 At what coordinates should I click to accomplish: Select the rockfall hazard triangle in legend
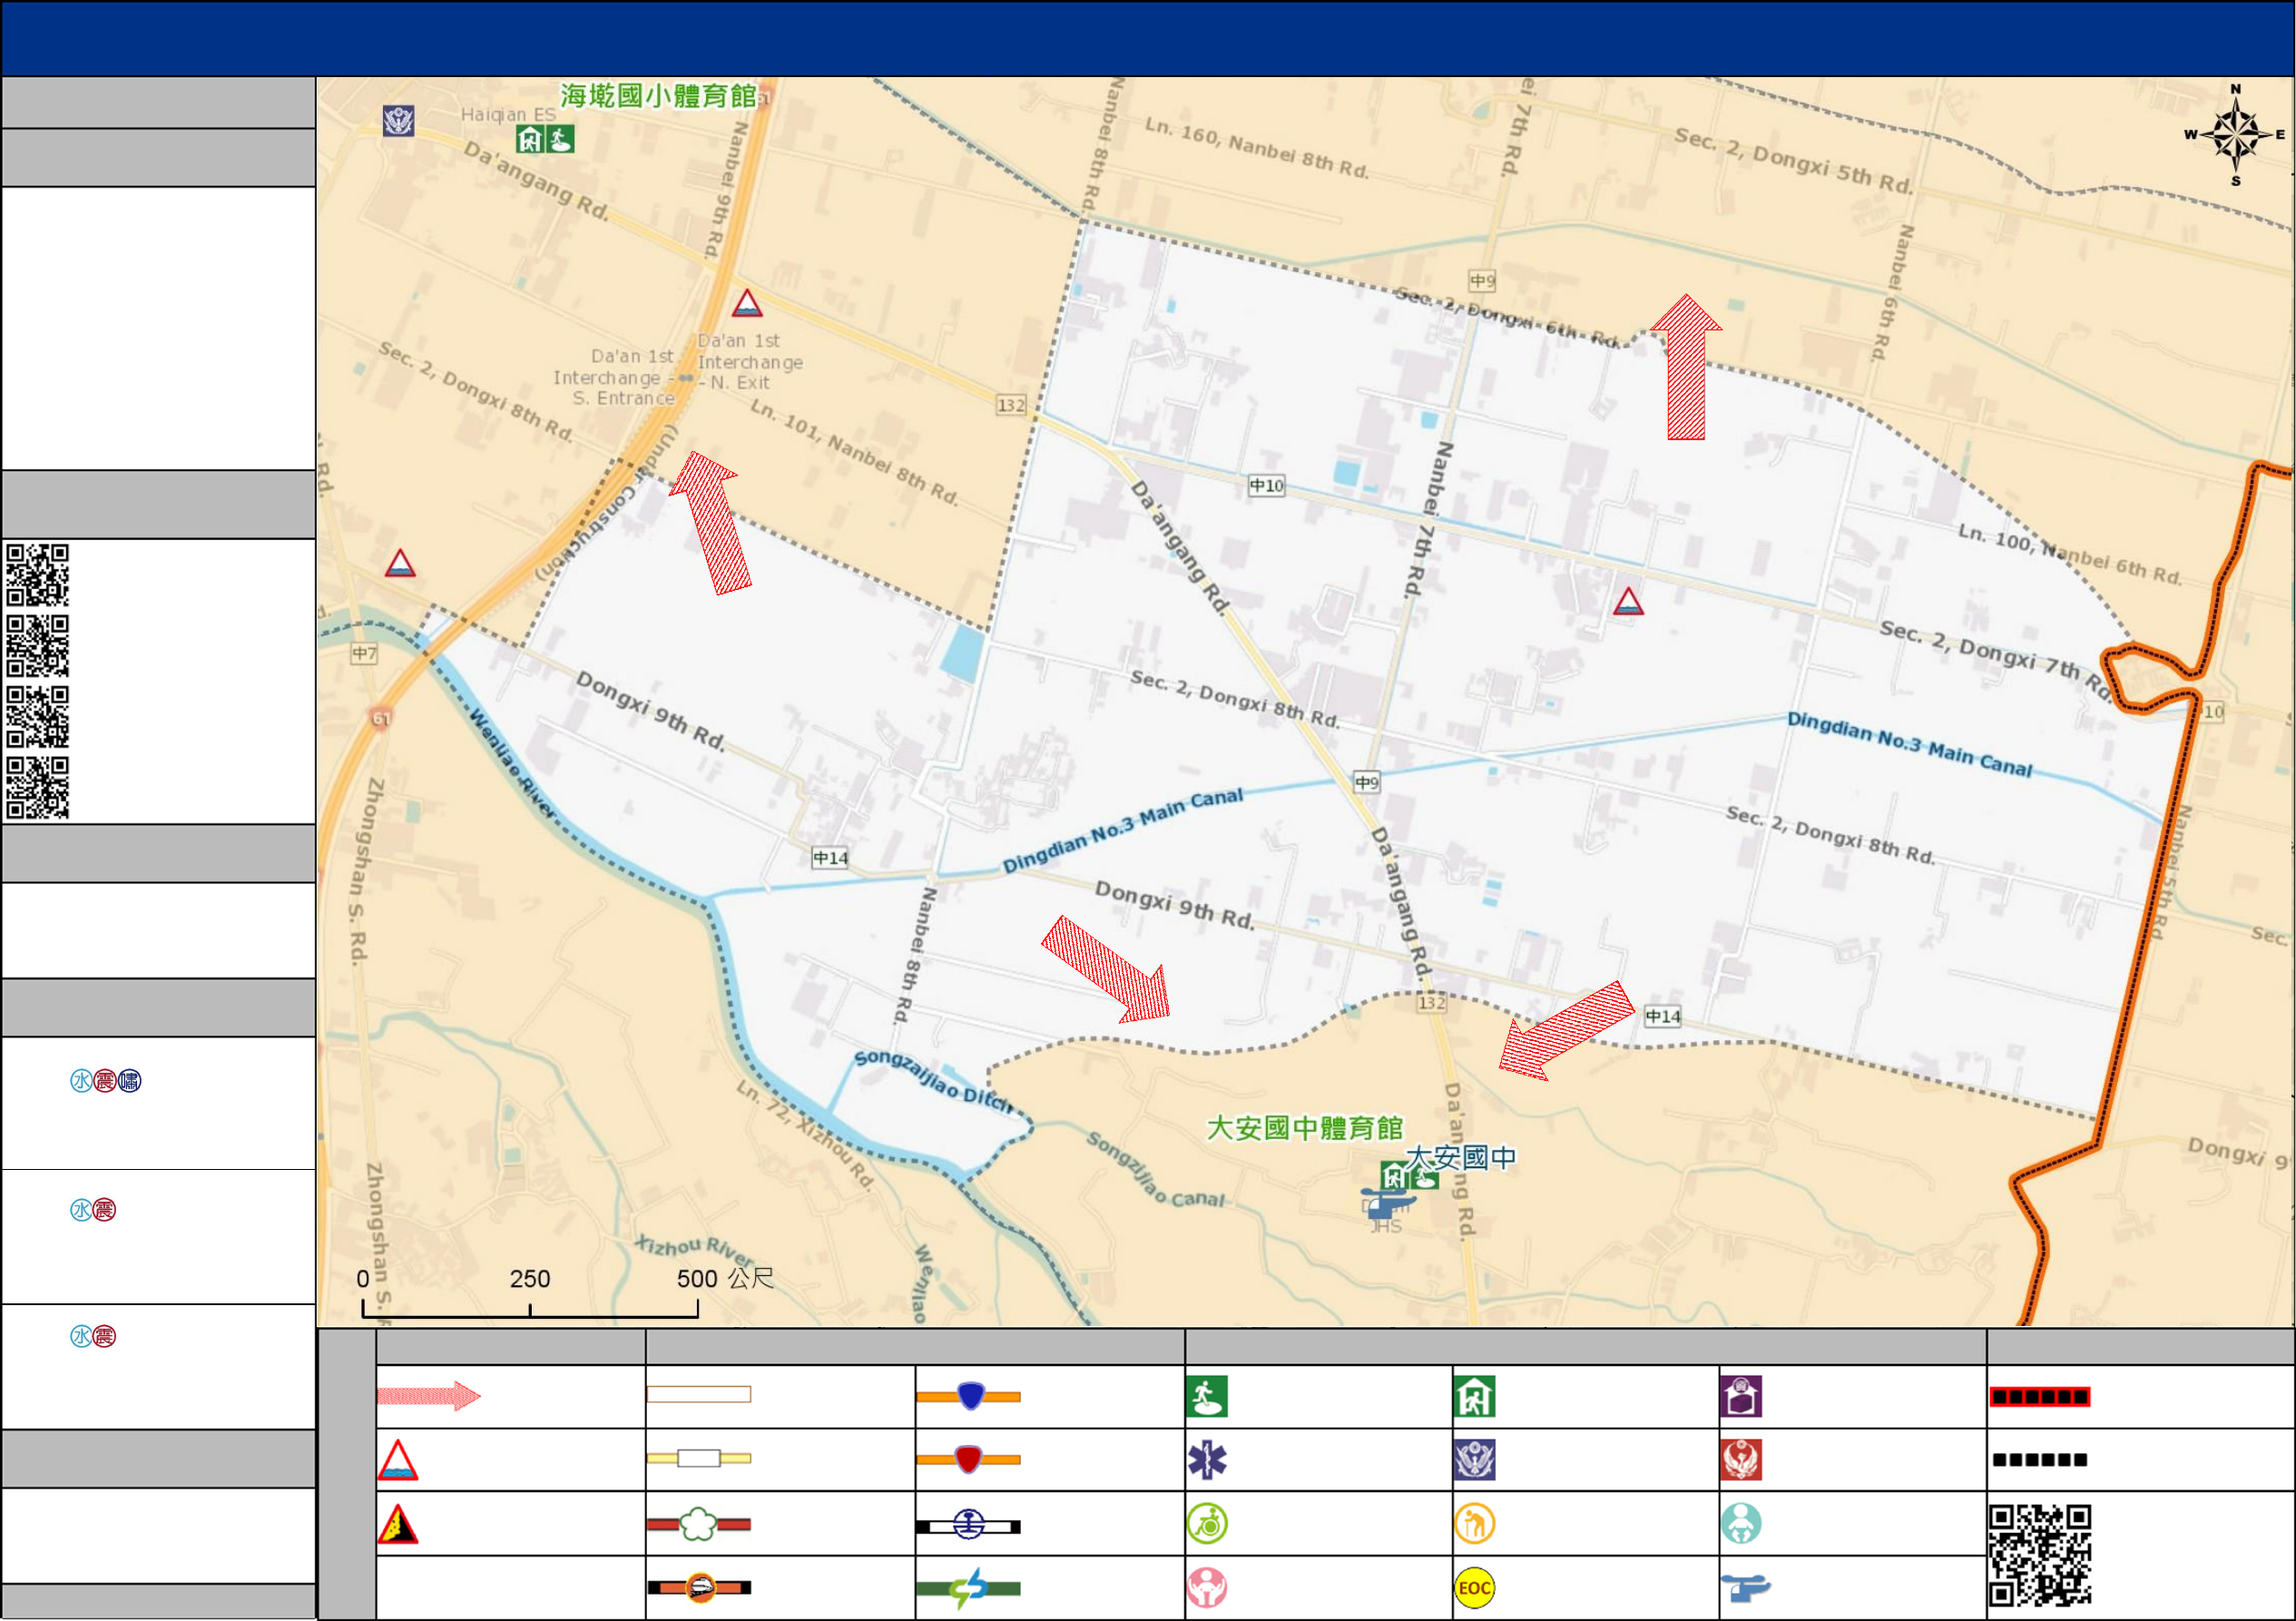[397, 1524]
